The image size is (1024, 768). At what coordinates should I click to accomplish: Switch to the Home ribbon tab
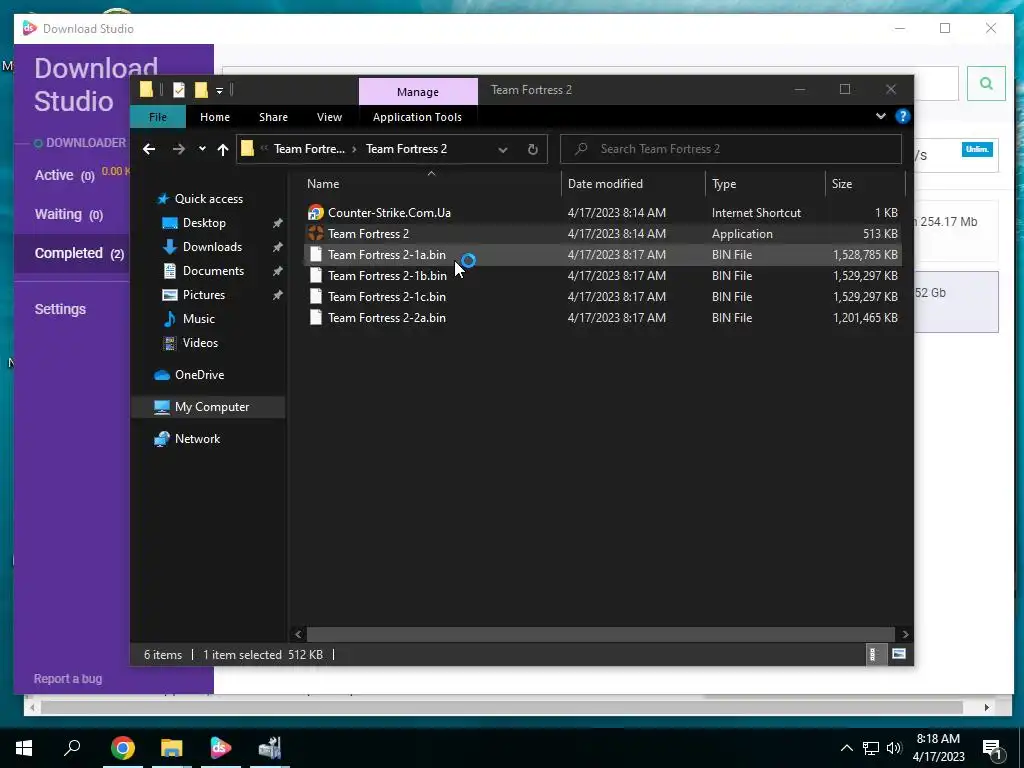tap(215, 117)
